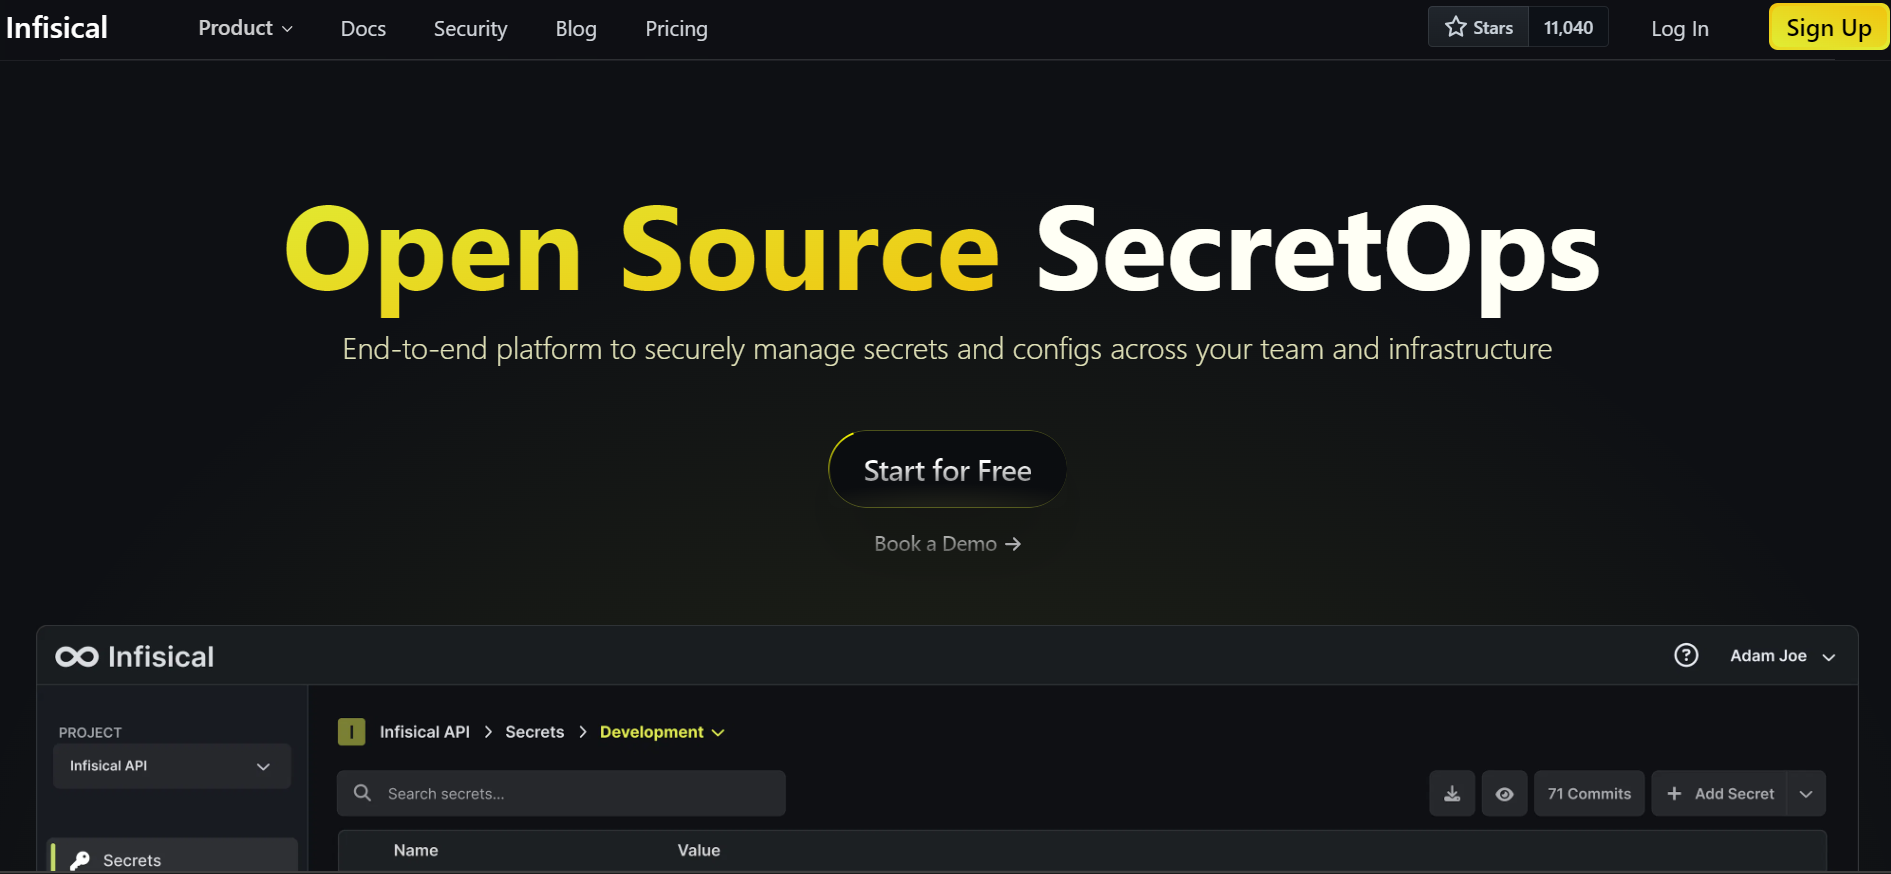
Task: Click the PROJECT label in sidebar
Action: 90,732
